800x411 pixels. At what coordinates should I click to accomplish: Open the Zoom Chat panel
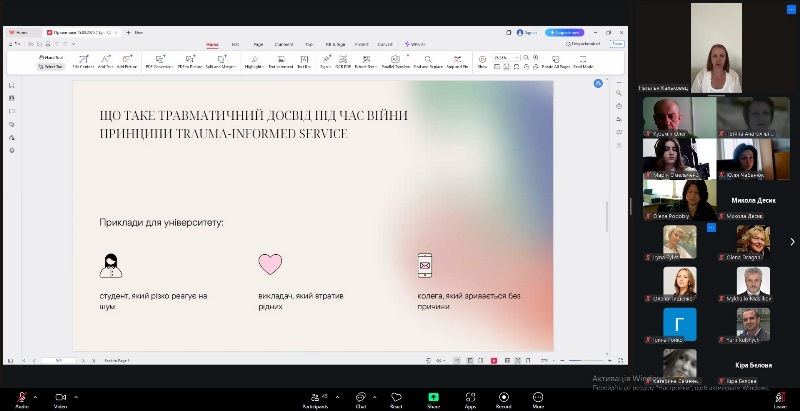360,398
